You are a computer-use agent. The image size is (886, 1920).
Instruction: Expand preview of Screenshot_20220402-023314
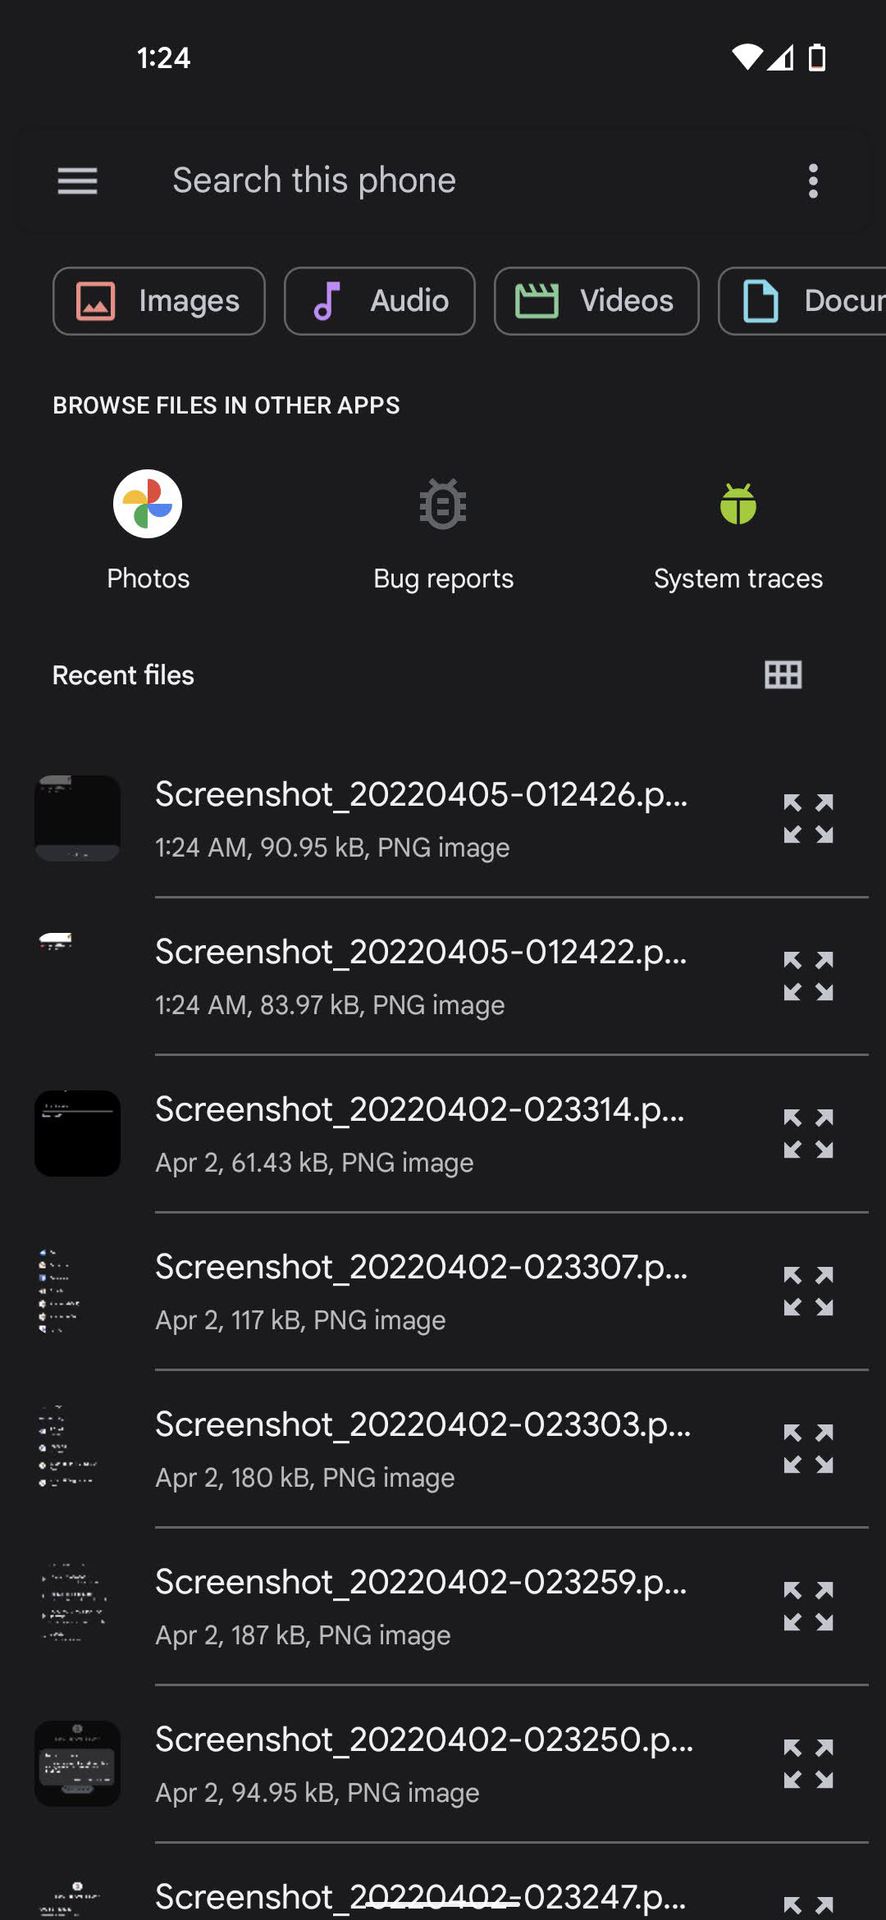[808, 1134]
